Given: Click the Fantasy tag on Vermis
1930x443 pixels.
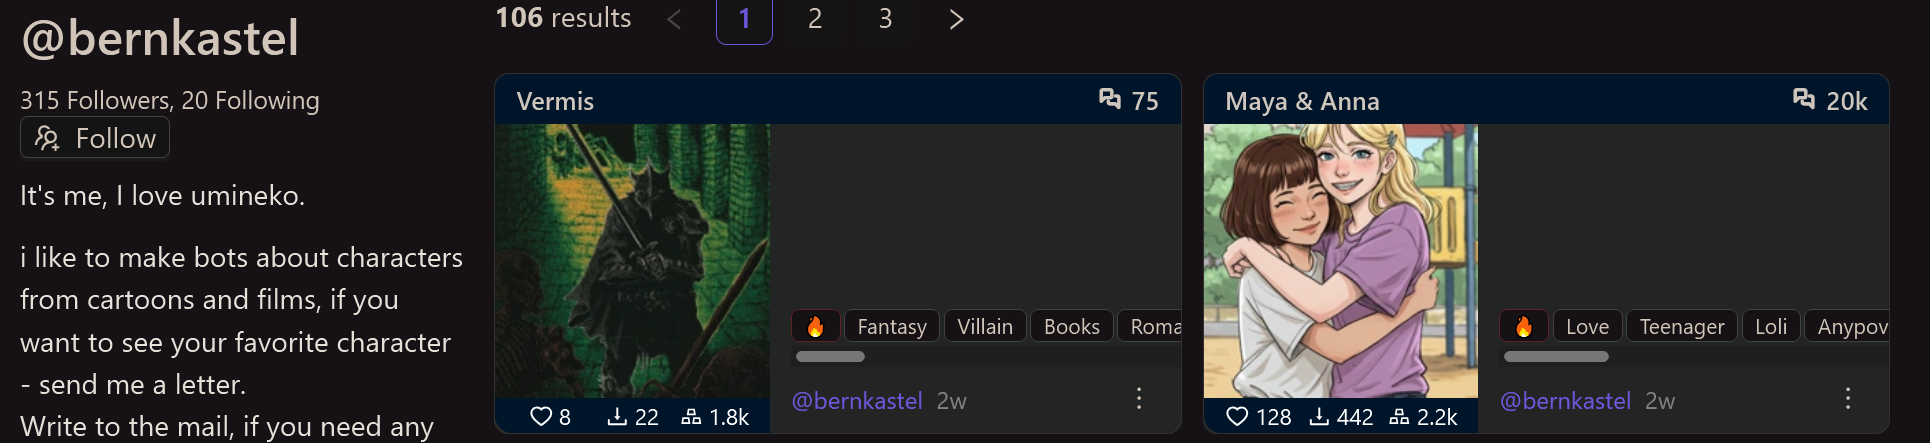Looking at the screenshot, I should pyautogui.click(x=892, y=326).
